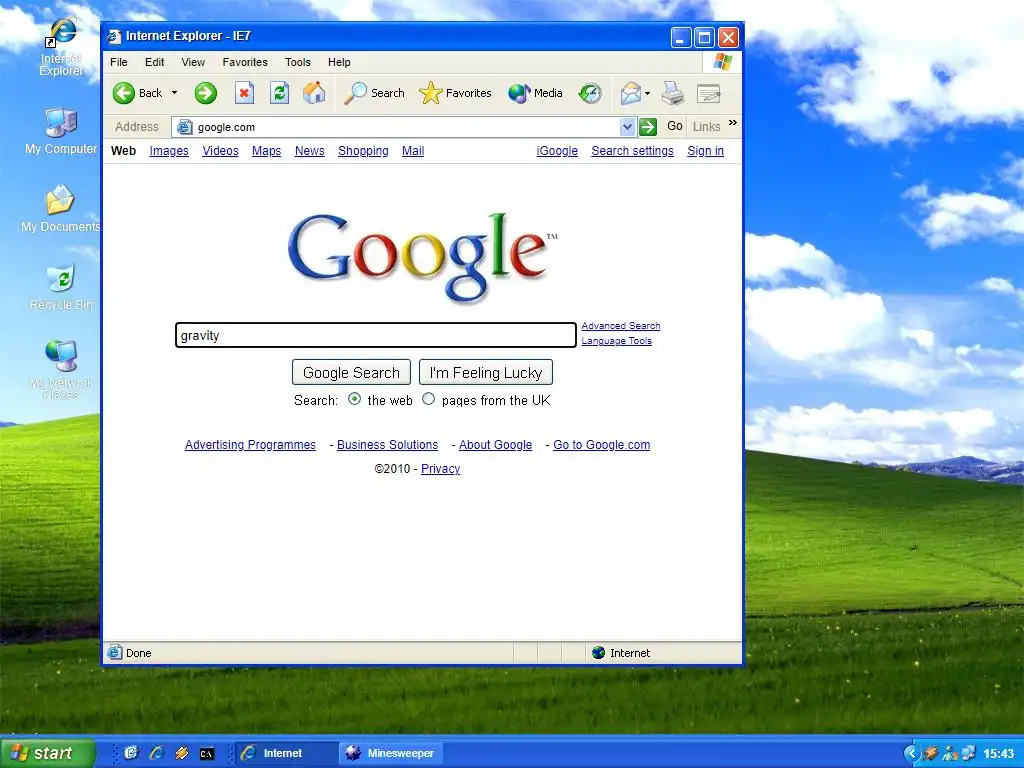Image resolution: width=1024 pixels, height=768 pixels.
Task: Open the Tools menu
Action: pyautogui.click(x=298, y=62)
